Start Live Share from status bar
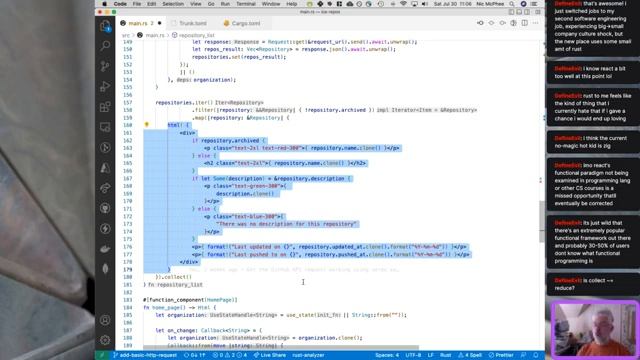The image size is (640, 360). coord(270,355)
